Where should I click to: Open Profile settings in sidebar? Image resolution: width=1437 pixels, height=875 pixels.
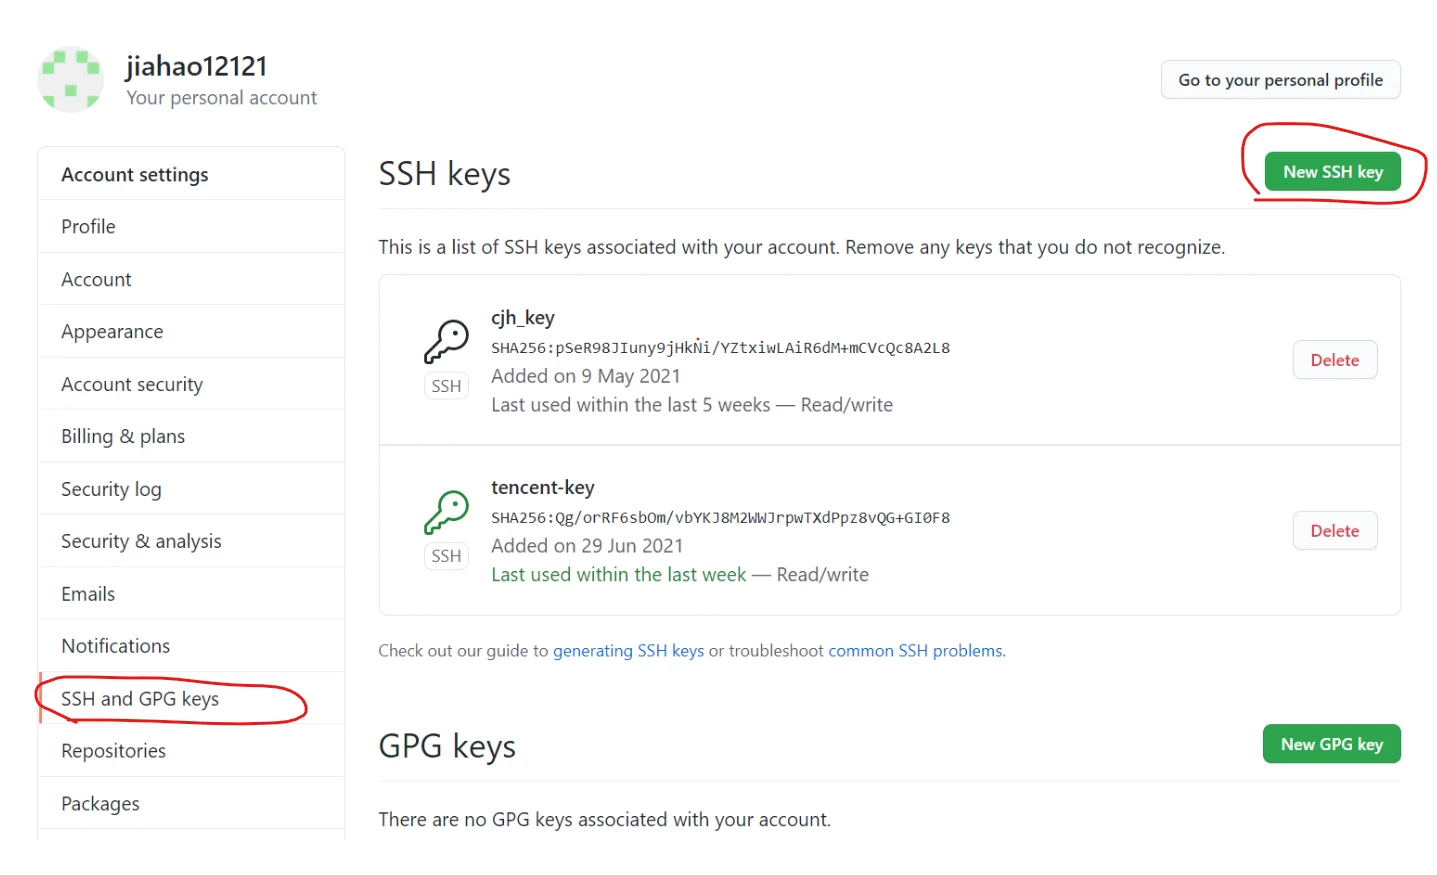pyautogui.click(x=88, y=227)
